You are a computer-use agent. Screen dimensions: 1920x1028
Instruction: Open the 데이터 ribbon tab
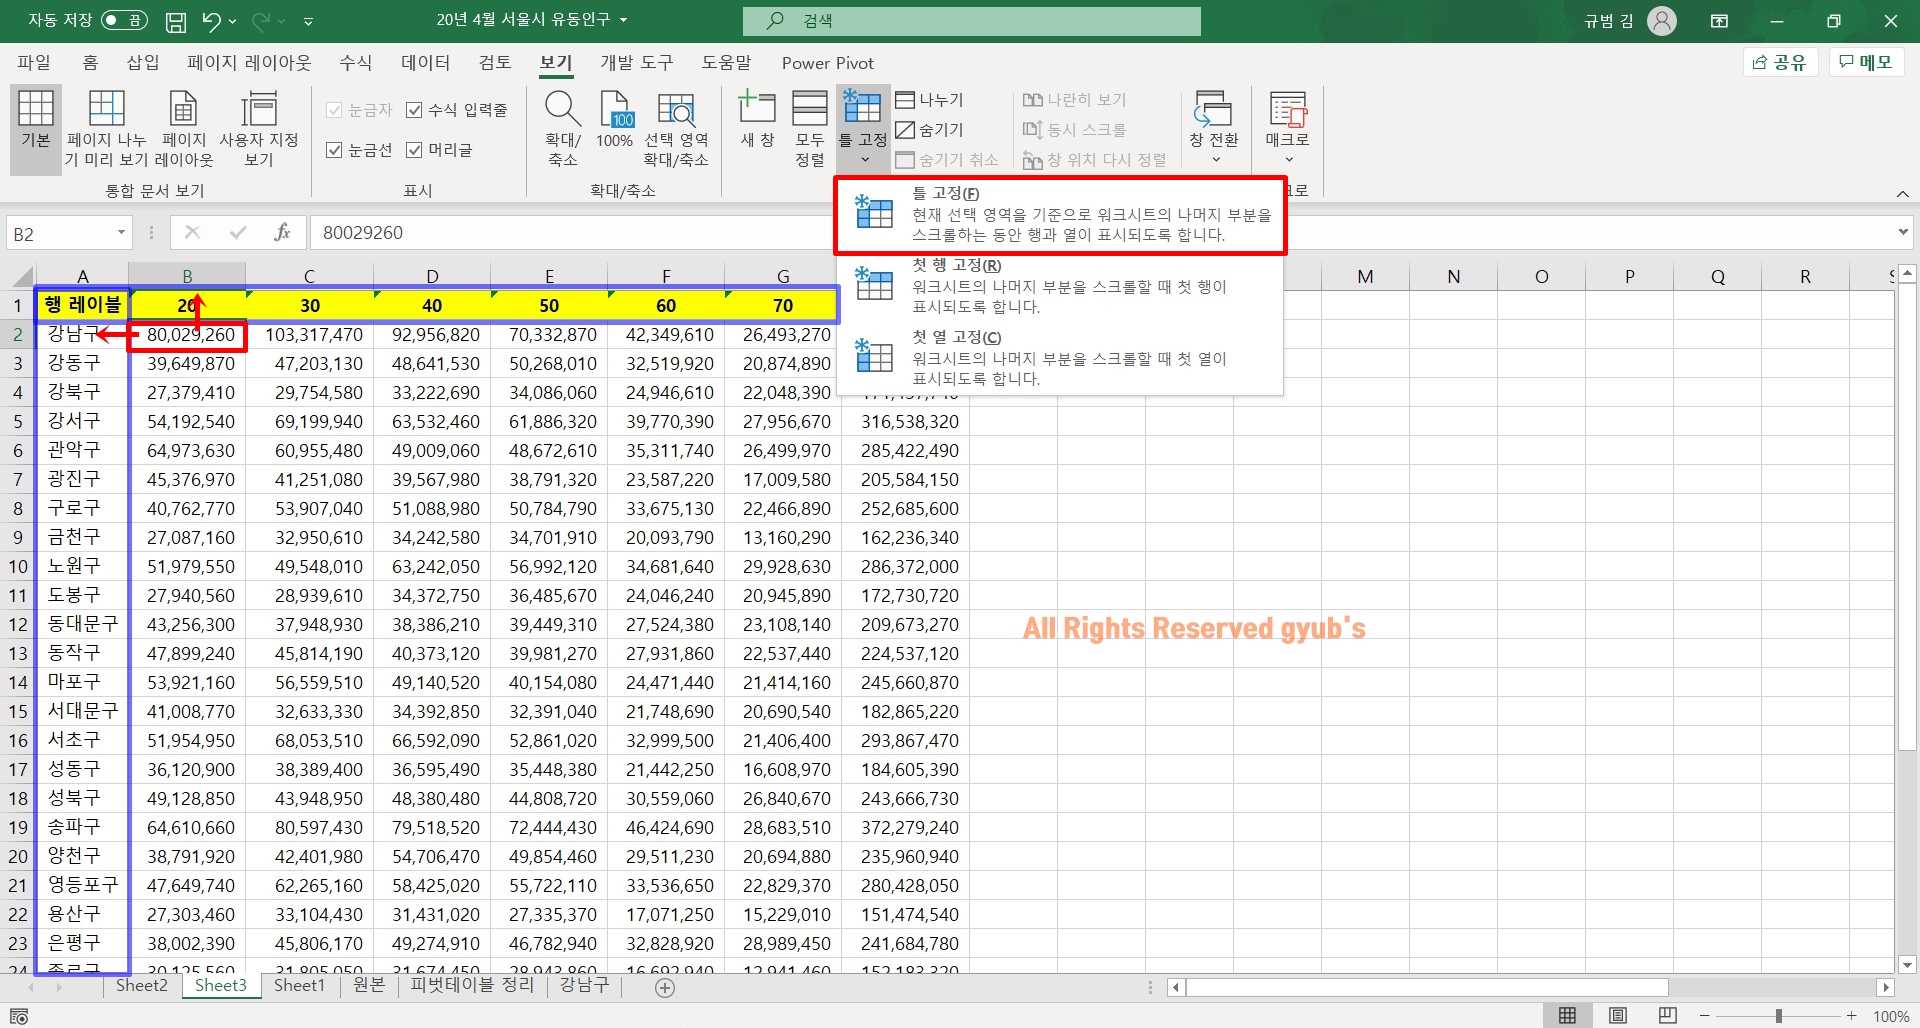point(425,63)
